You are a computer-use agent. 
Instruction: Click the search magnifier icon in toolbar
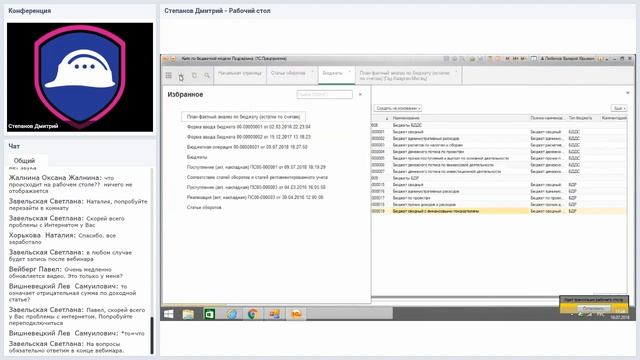pyautogui.click(x=207, y=76)
